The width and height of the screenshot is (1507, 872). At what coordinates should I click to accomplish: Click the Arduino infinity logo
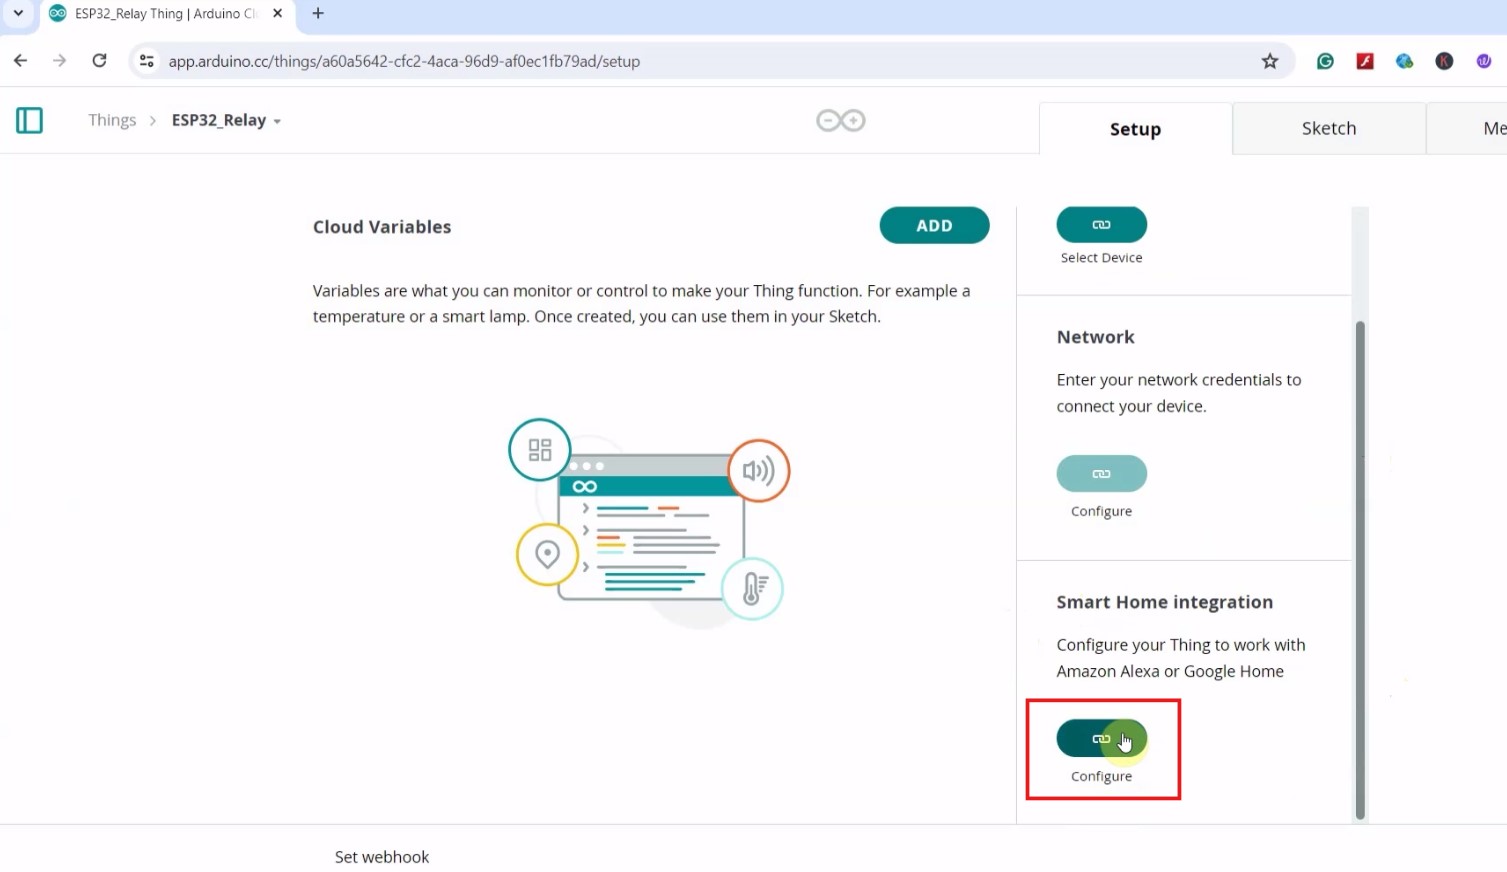(840, 121)
